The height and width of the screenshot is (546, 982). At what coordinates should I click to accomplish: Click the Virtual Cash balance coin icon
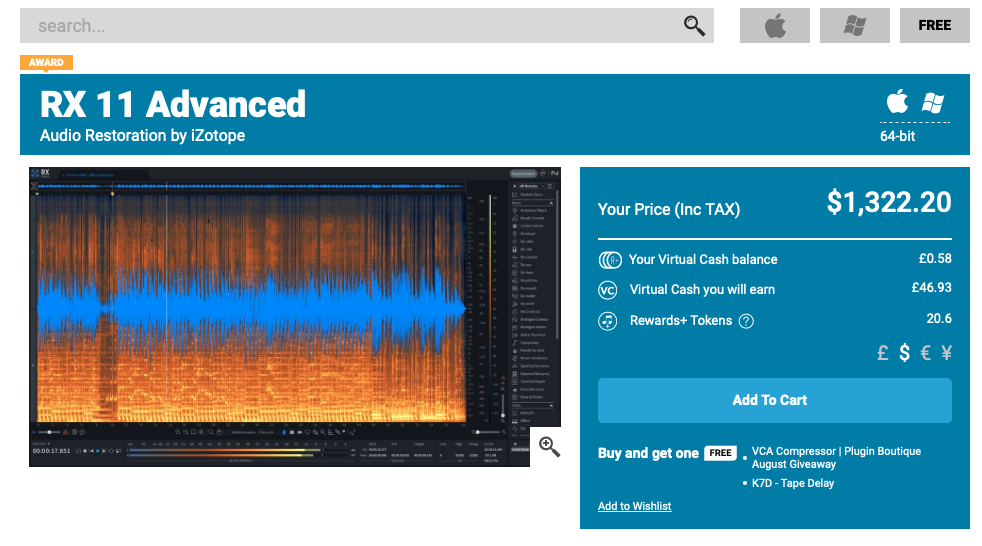(610, 259)
